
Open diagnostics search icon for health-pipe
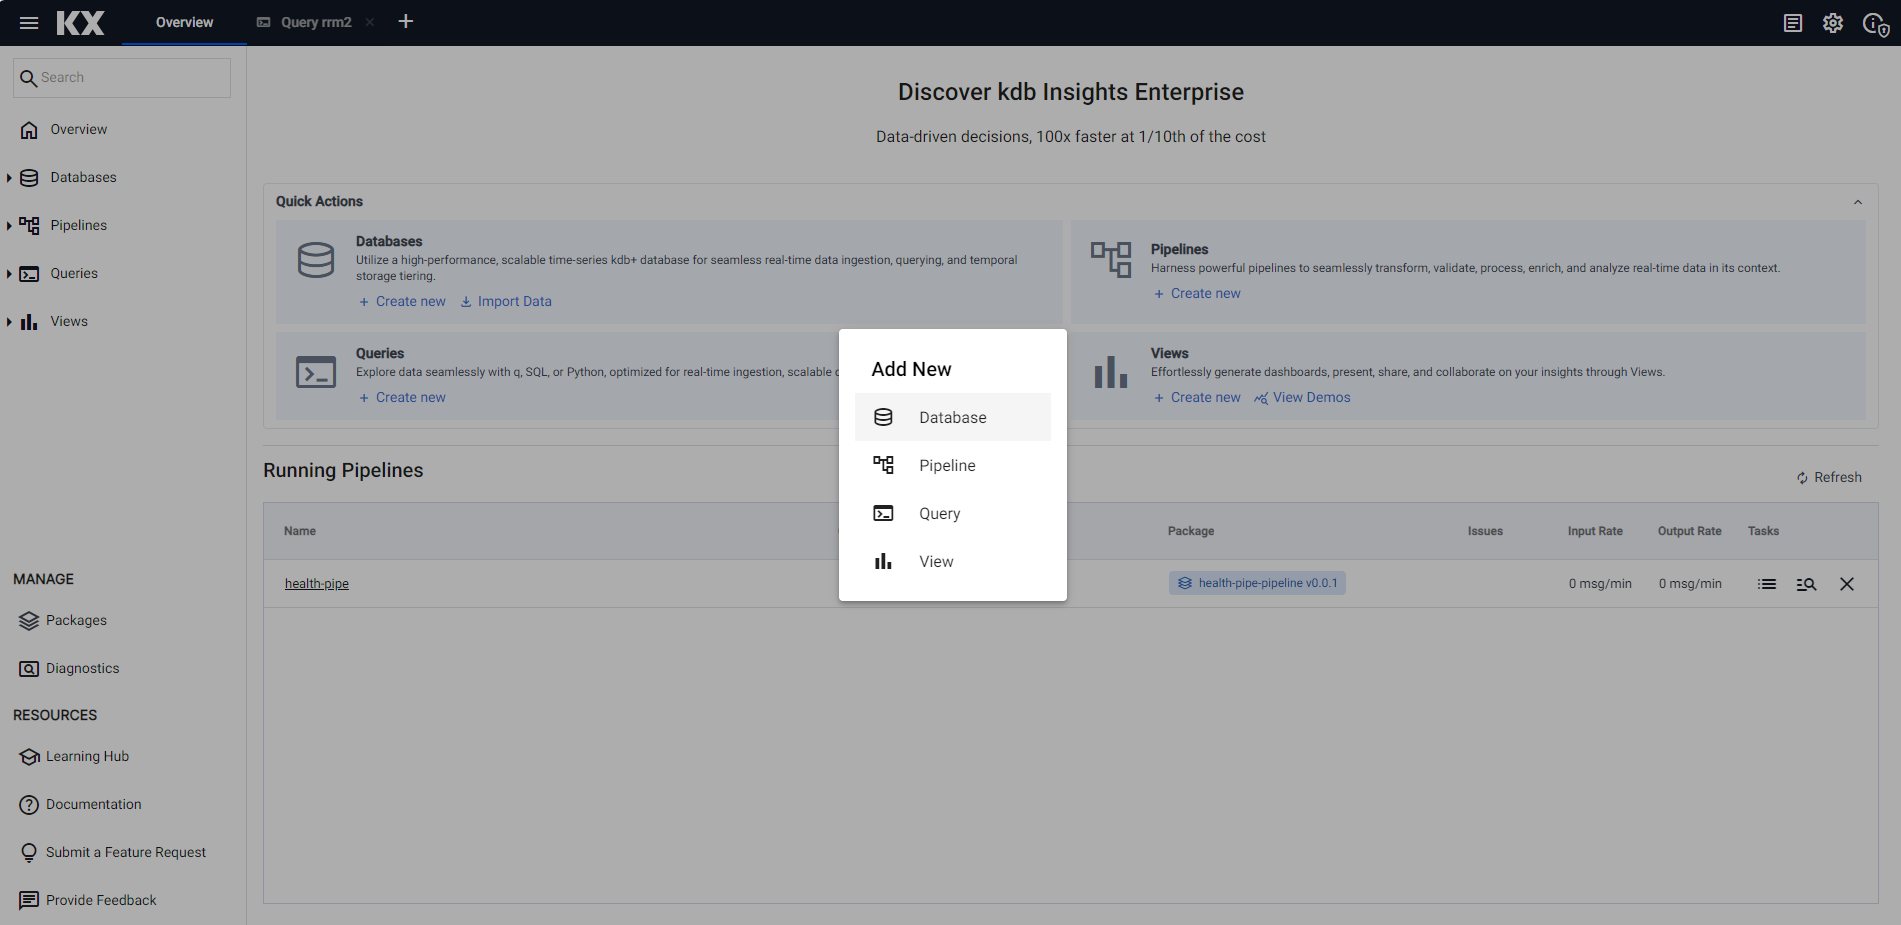coord(1806,584)
